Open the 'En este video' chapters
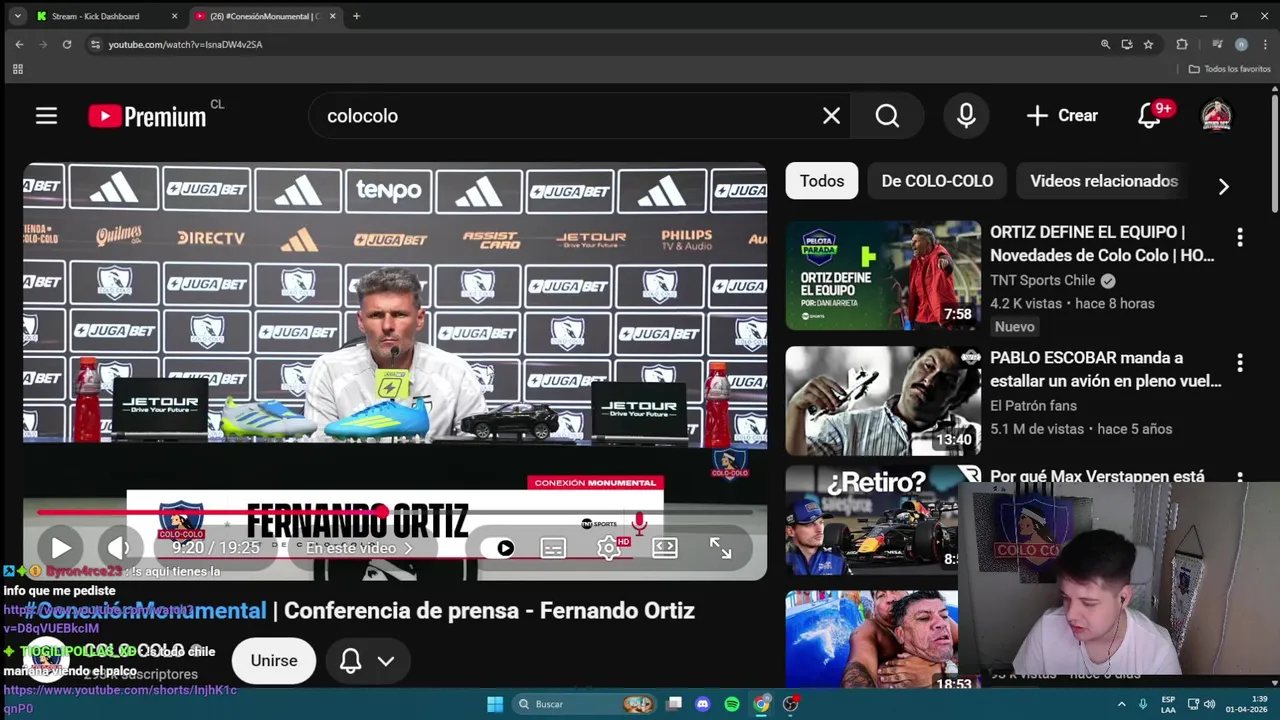Screen dimensions: 1280x720 point(359,548)
